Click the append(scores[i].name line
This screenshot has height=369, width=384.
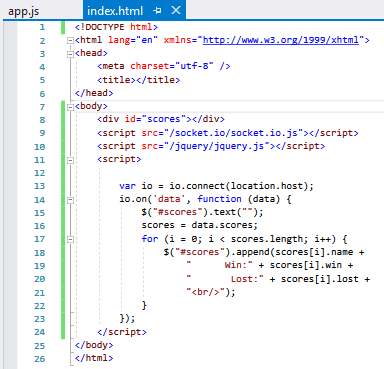pyautogui.click(x=264, y=252)
